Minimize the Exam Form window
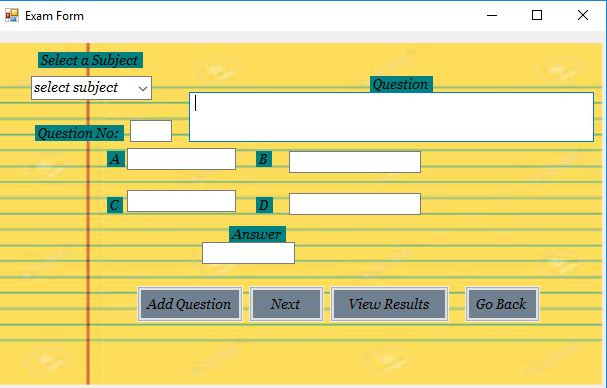Viewport: 607px width, 388px height. 492,15
